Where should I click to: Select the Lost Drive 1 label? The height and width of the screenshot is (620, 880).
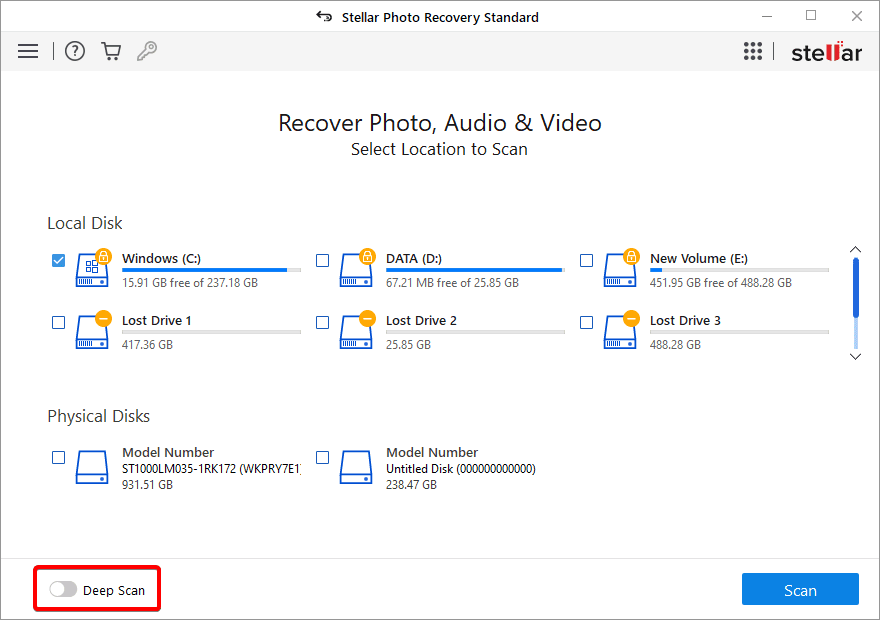(157, 320)
